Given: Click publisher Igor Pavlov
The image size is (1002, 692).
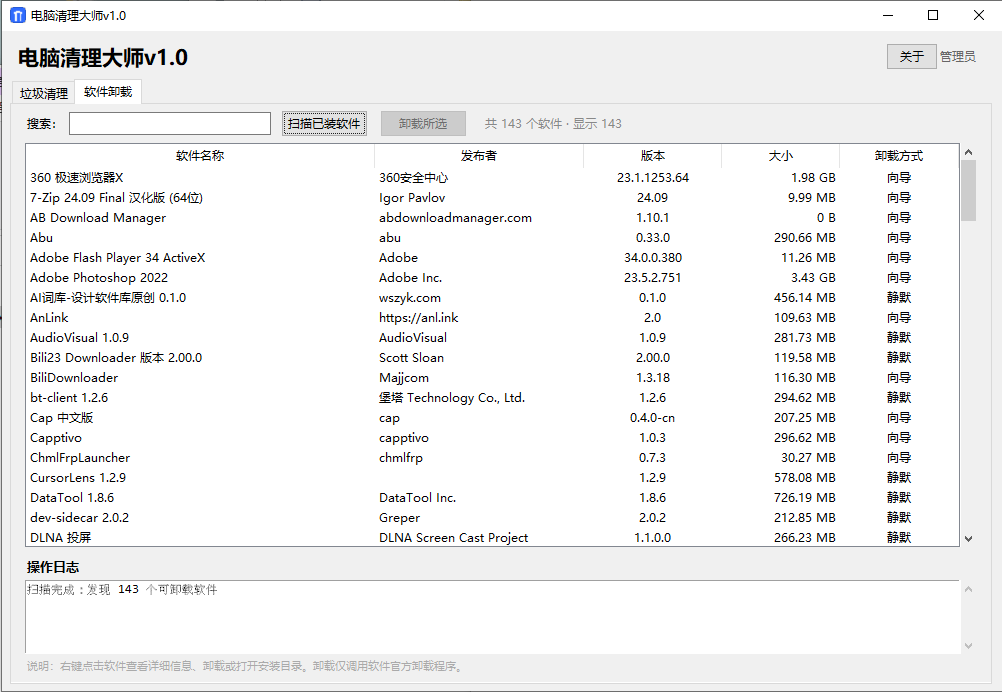Looking at the screenshot, I should point(412,197).
